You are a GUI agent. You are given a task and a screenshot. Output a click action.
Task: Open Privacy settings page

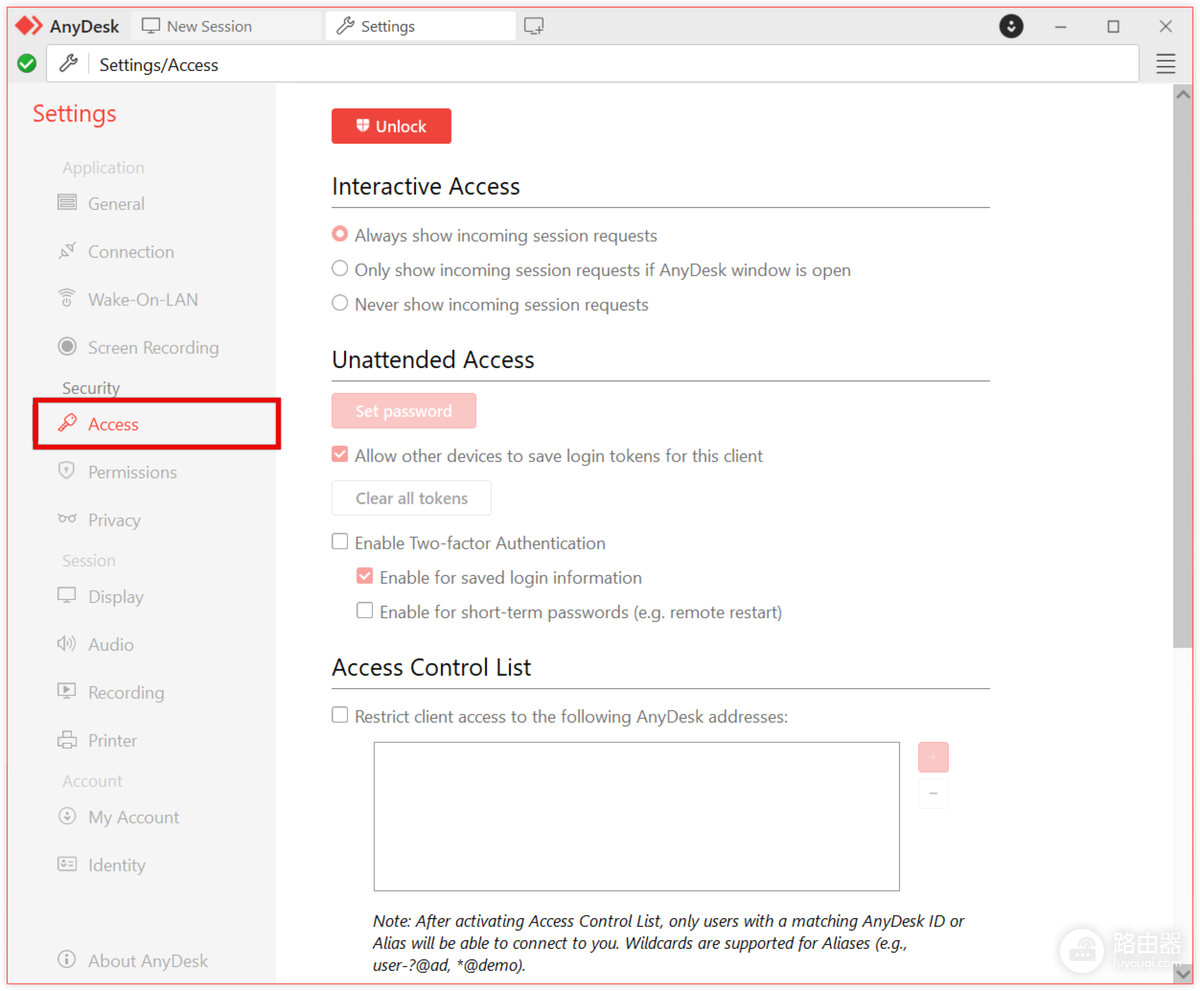click(x=114, y=520)
